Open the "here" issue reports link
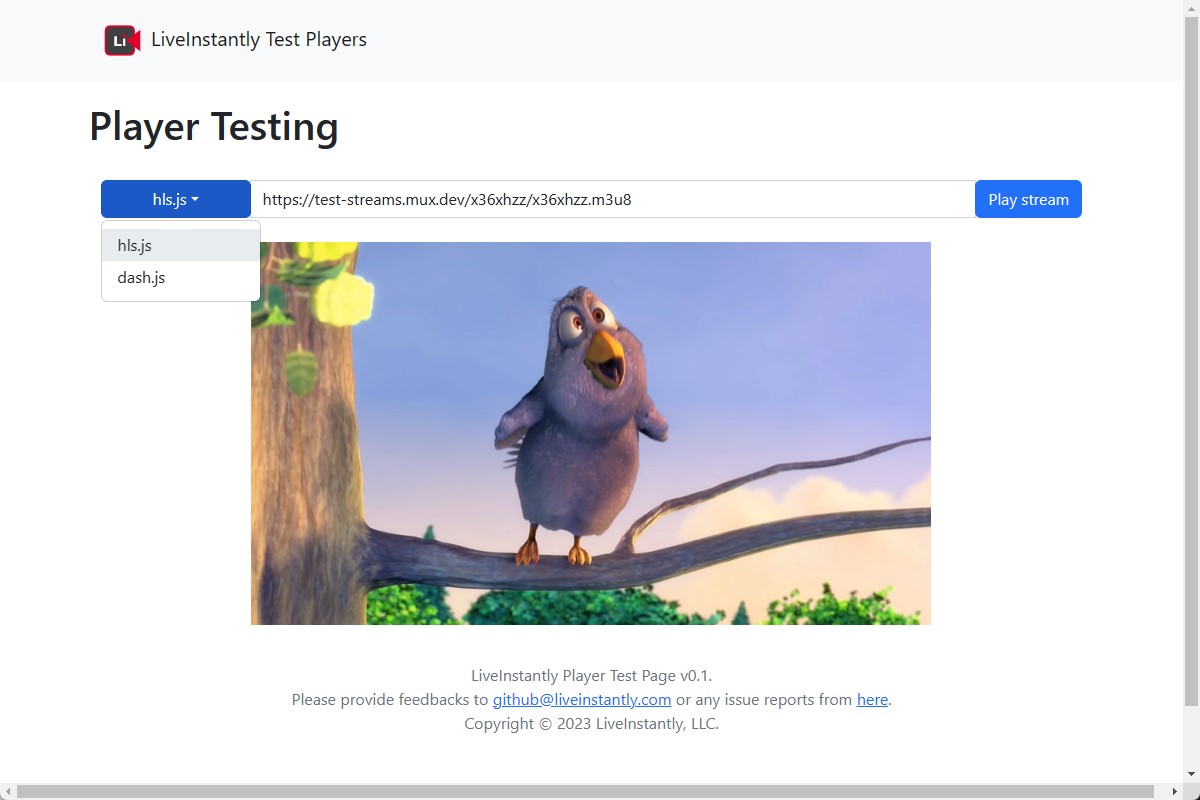This screenshot has height=800, width=1200. coord(871,699)
